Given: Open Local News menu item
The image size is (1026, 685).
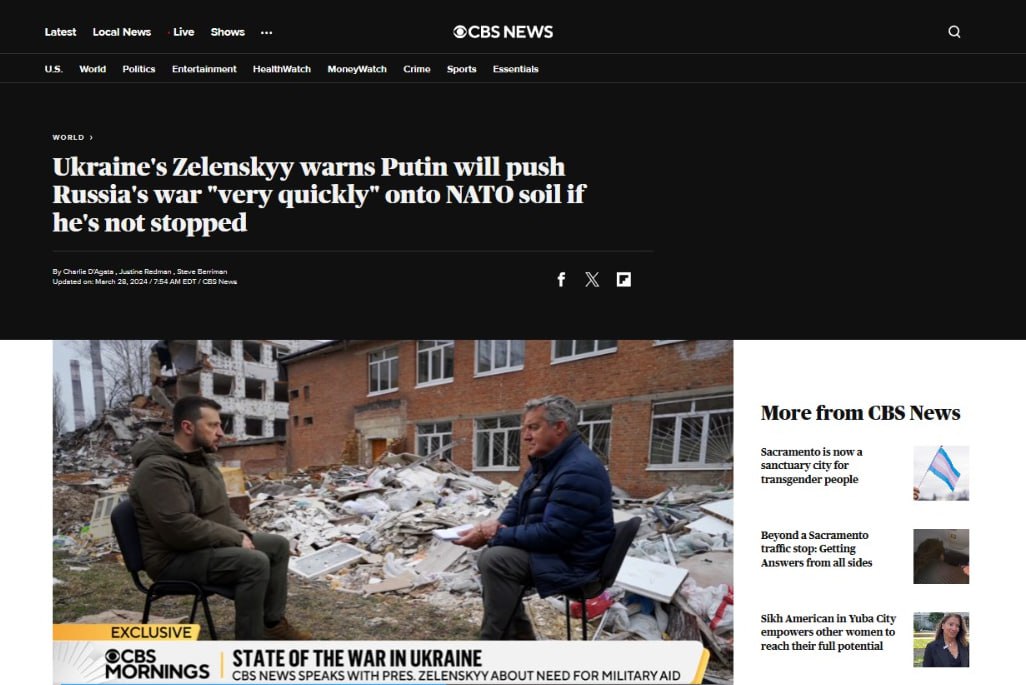Looking at the screenshot, I should pos(122,32).
